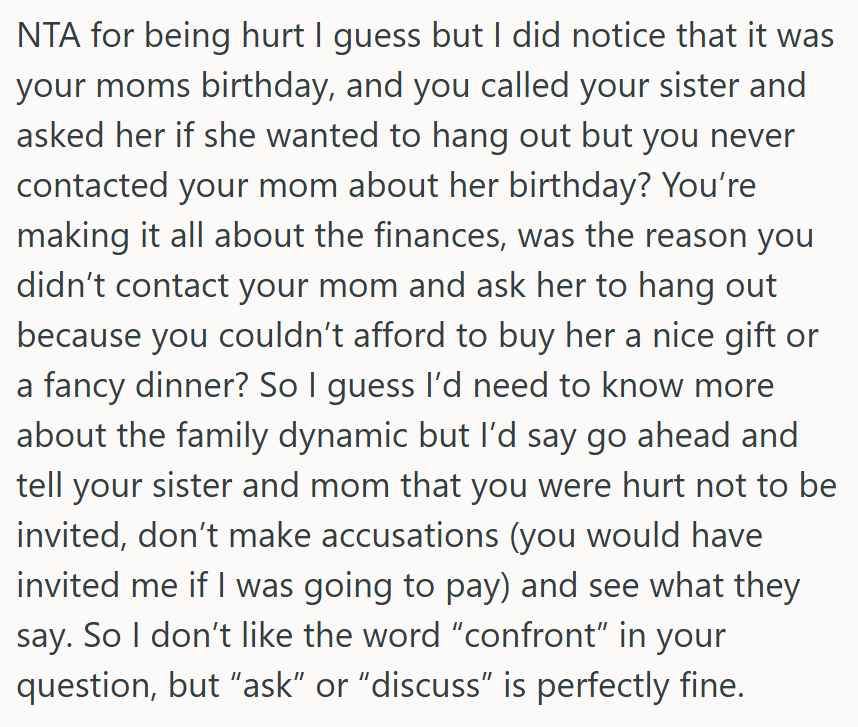Click the word "called" in the comment
This screenshot has height=727, width=858.
click(499, 84)
